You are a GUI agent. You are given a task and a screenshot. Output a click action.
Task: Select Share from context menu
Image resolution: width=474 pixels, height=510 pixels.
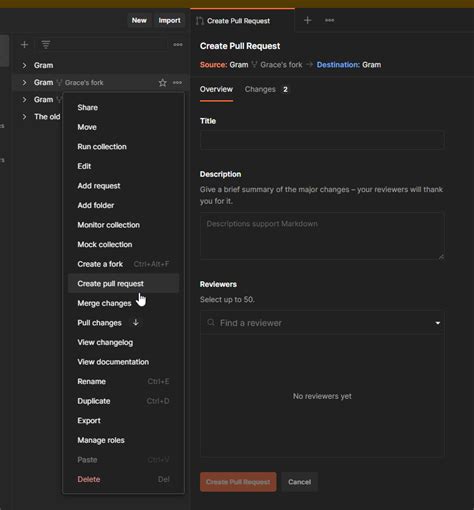[x=123, y=107]
